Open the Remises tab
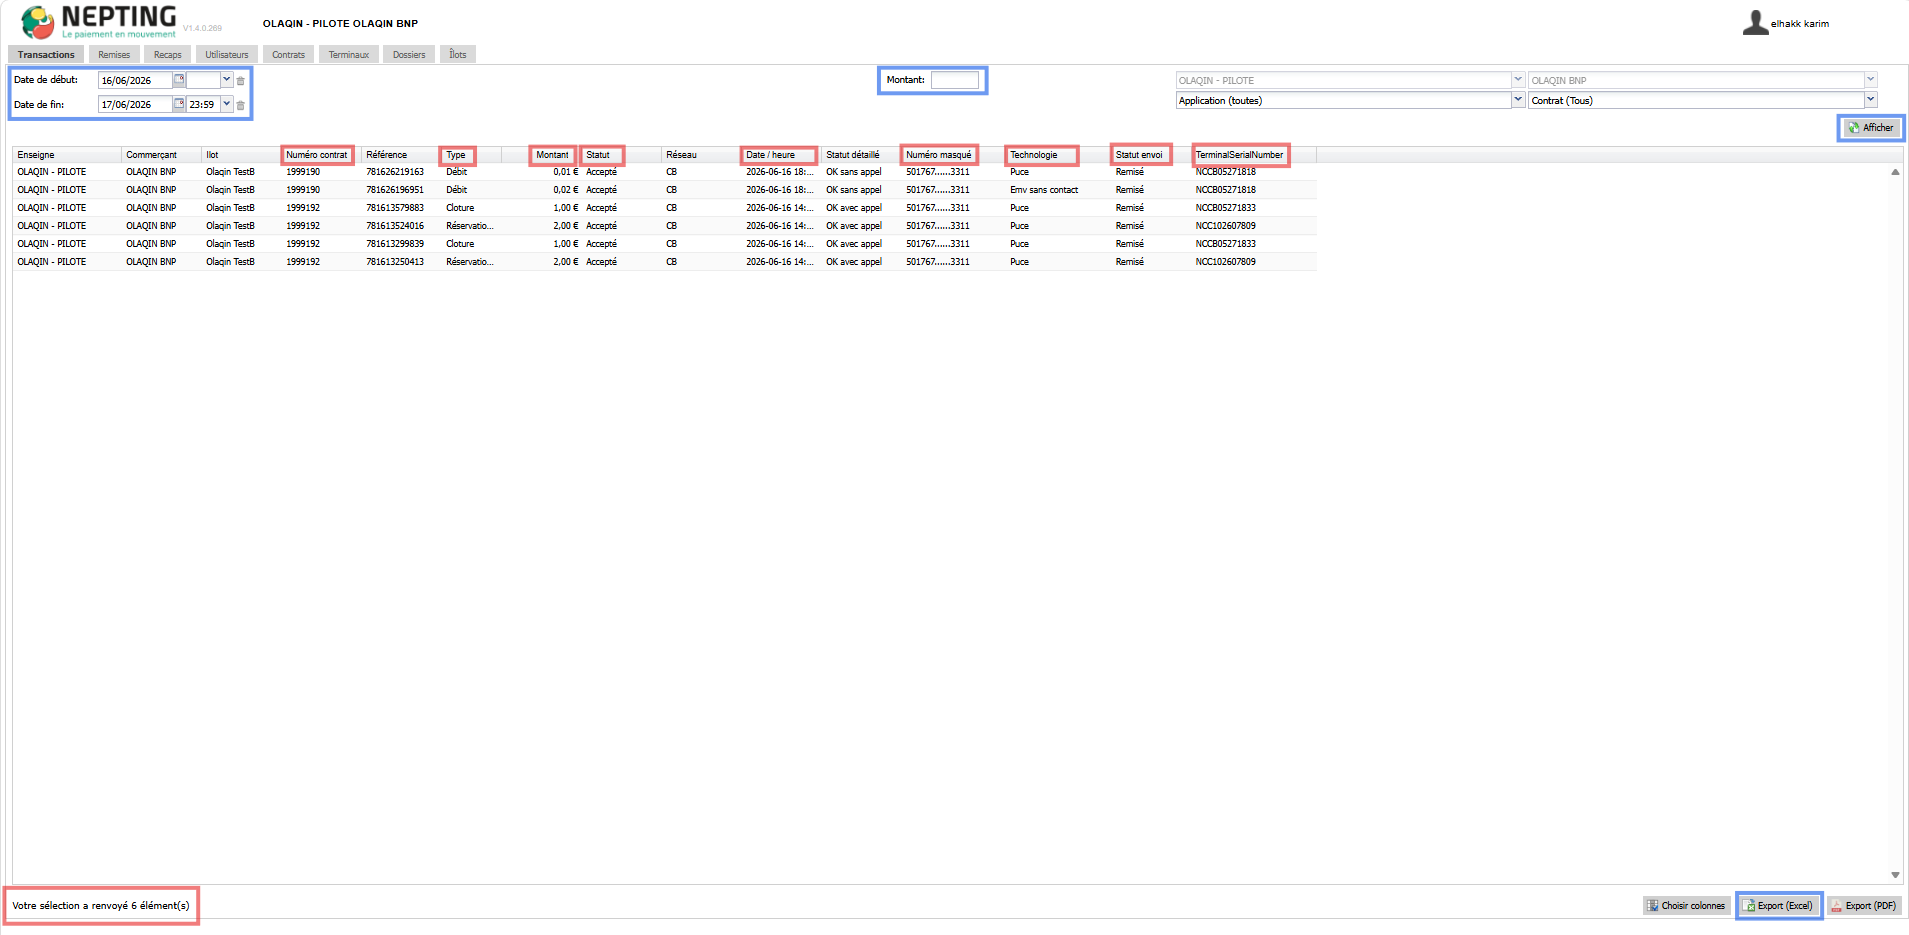 (x=114, y=55)
